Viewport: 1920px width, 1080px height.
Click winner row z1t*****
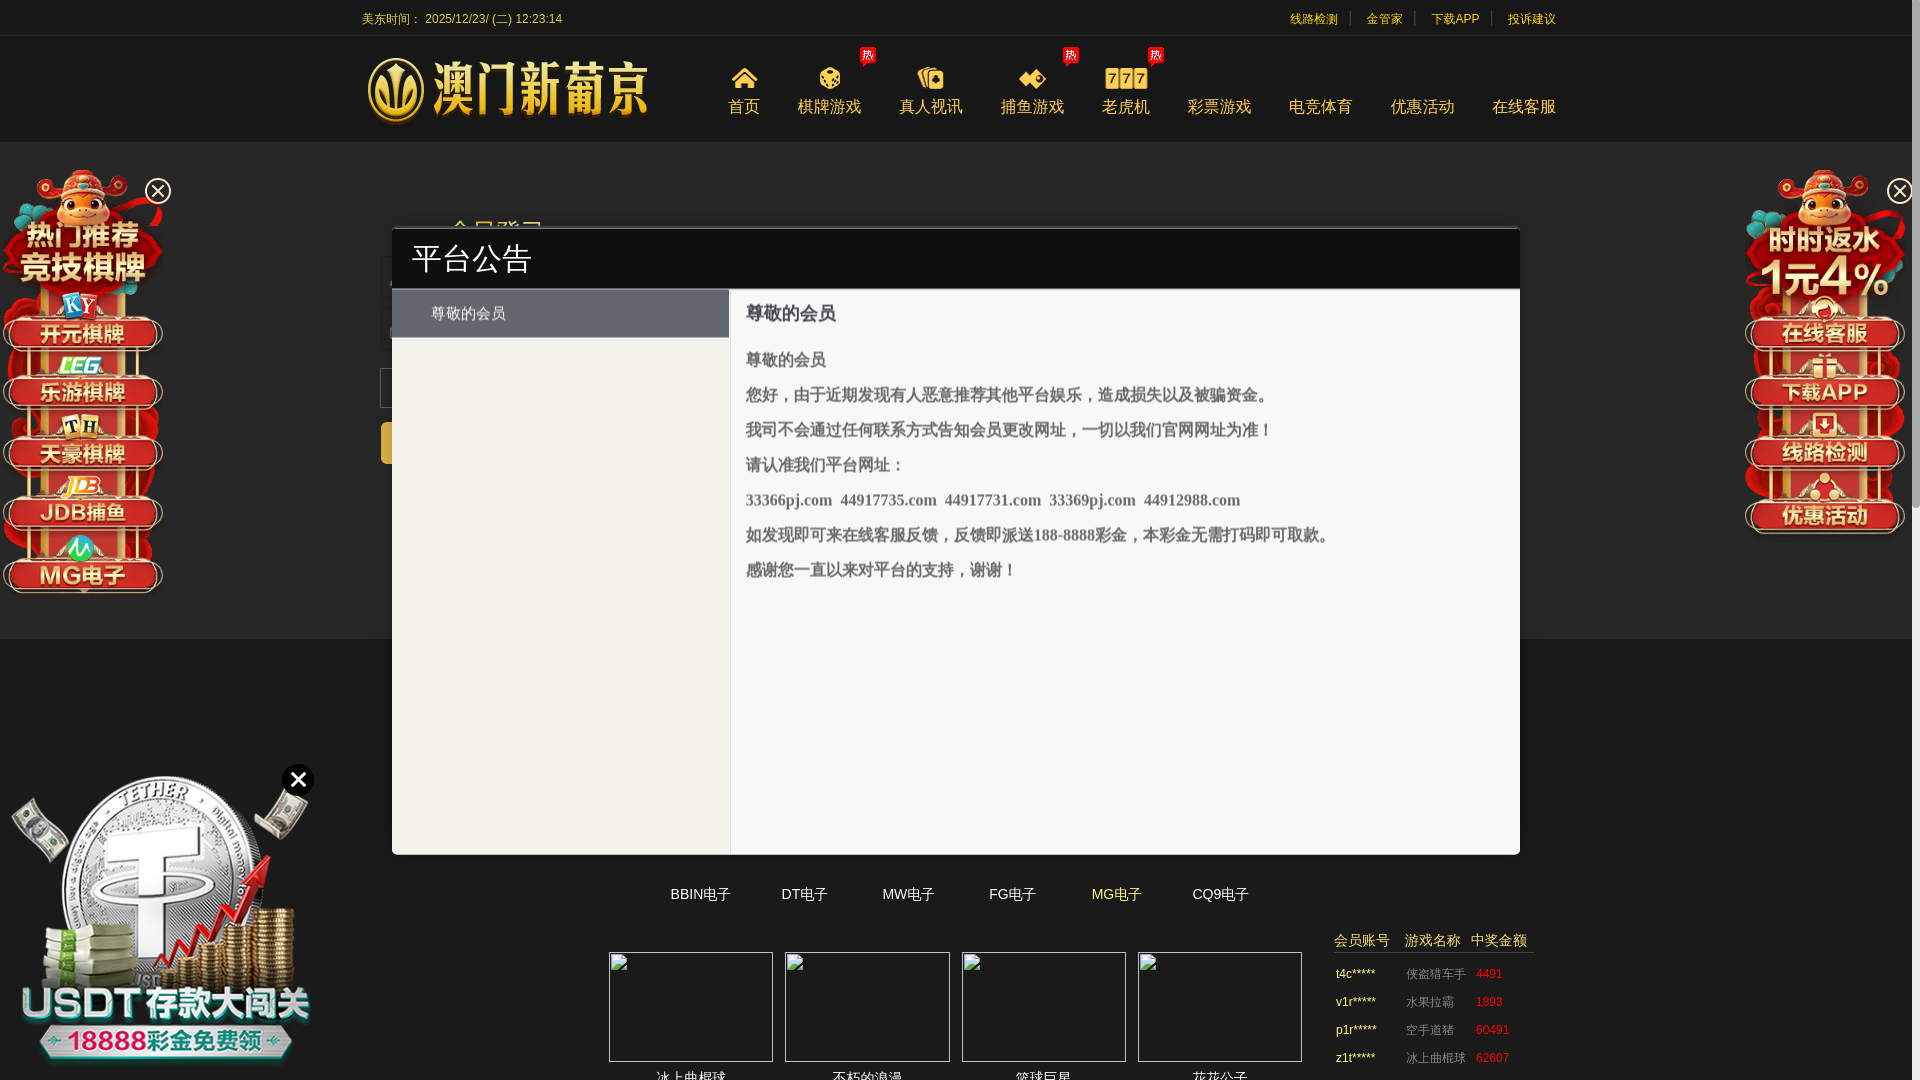point(1433,1058)
